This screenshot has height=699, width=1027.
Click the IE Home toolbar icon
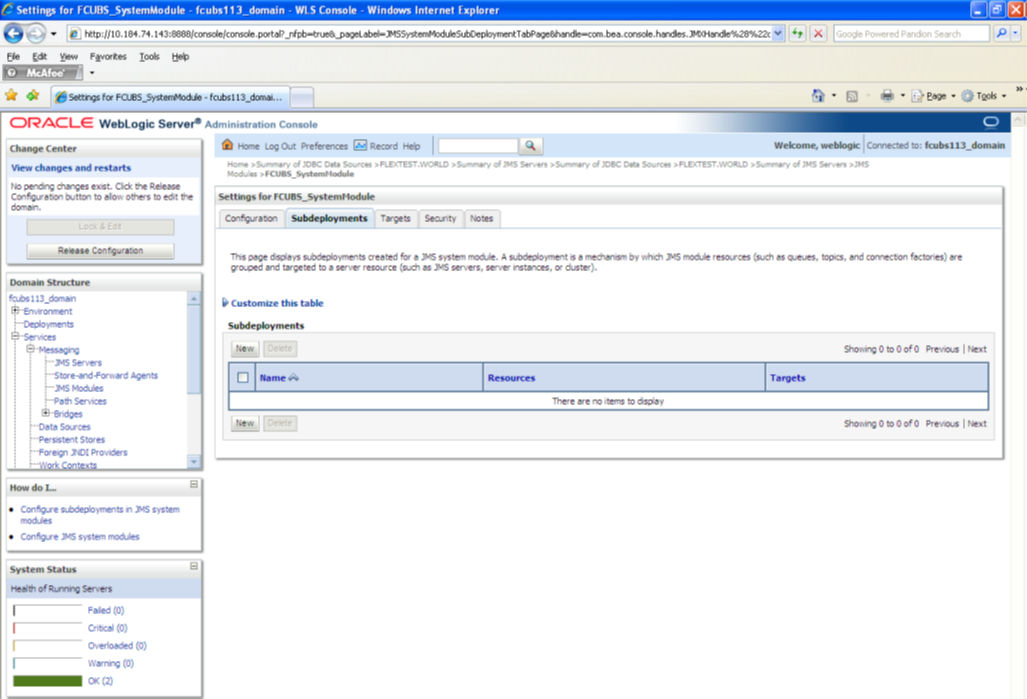coord(818,96)
